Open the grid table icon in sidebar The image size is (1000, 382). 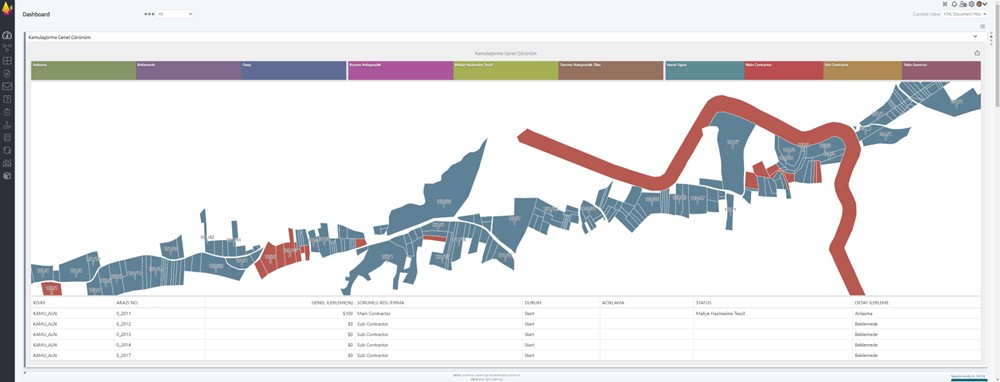(x=7, y=61)
